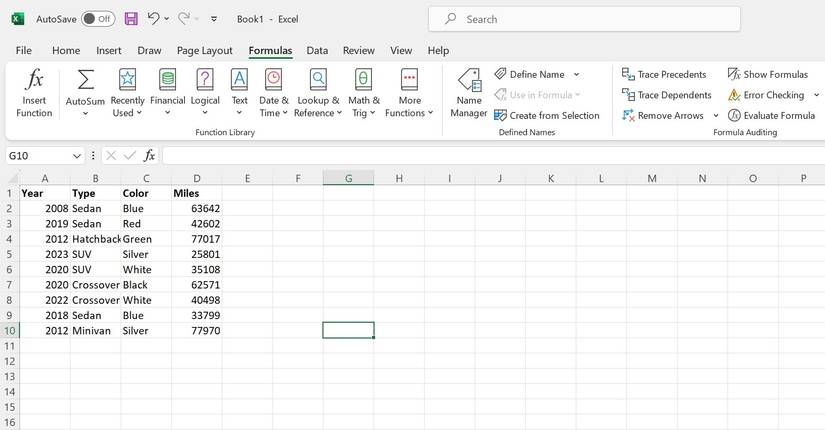Click the Use in Formula dropdown
The height and width of the screenshot is (430, 825).
pyautogui.click(x=537, y=95)
